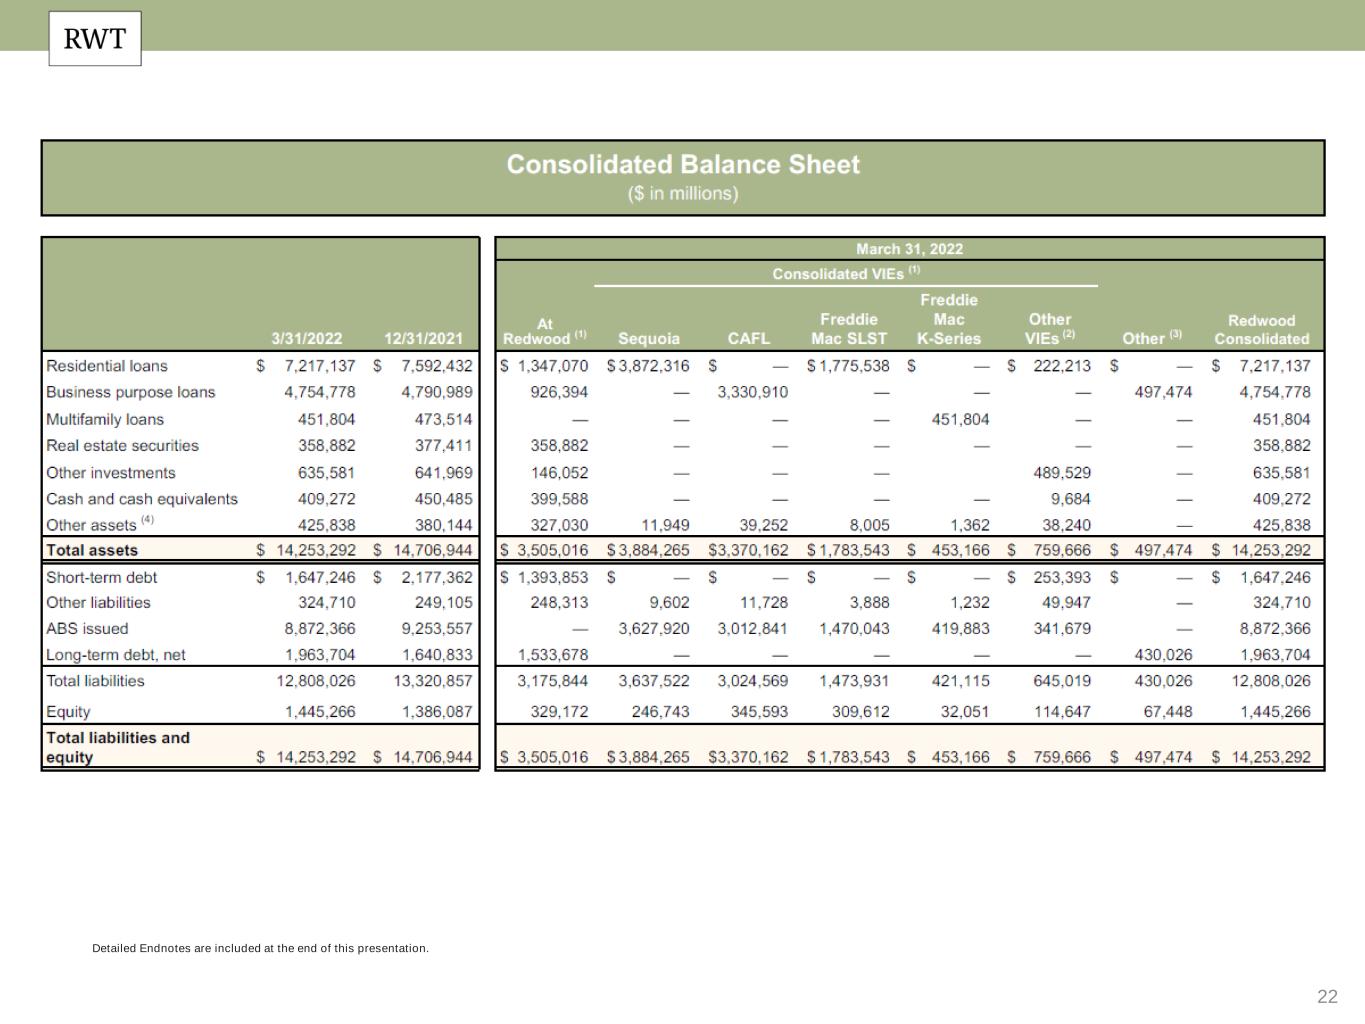Click the Consolidated Balance Sheet title
This screenshot has width=1365, height=1024.
point(682,165)
